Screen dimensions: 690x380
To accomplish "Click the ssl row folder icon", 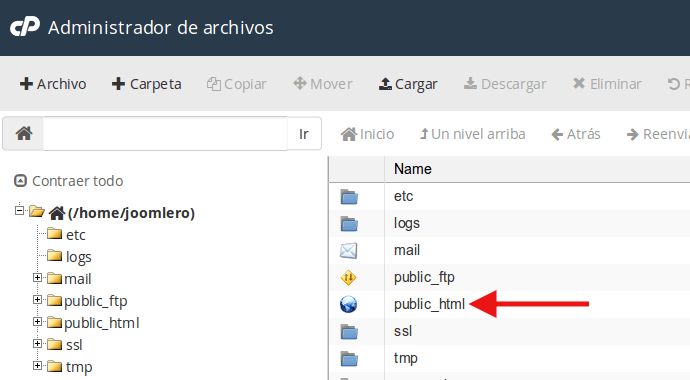I will tap(349, 332).
